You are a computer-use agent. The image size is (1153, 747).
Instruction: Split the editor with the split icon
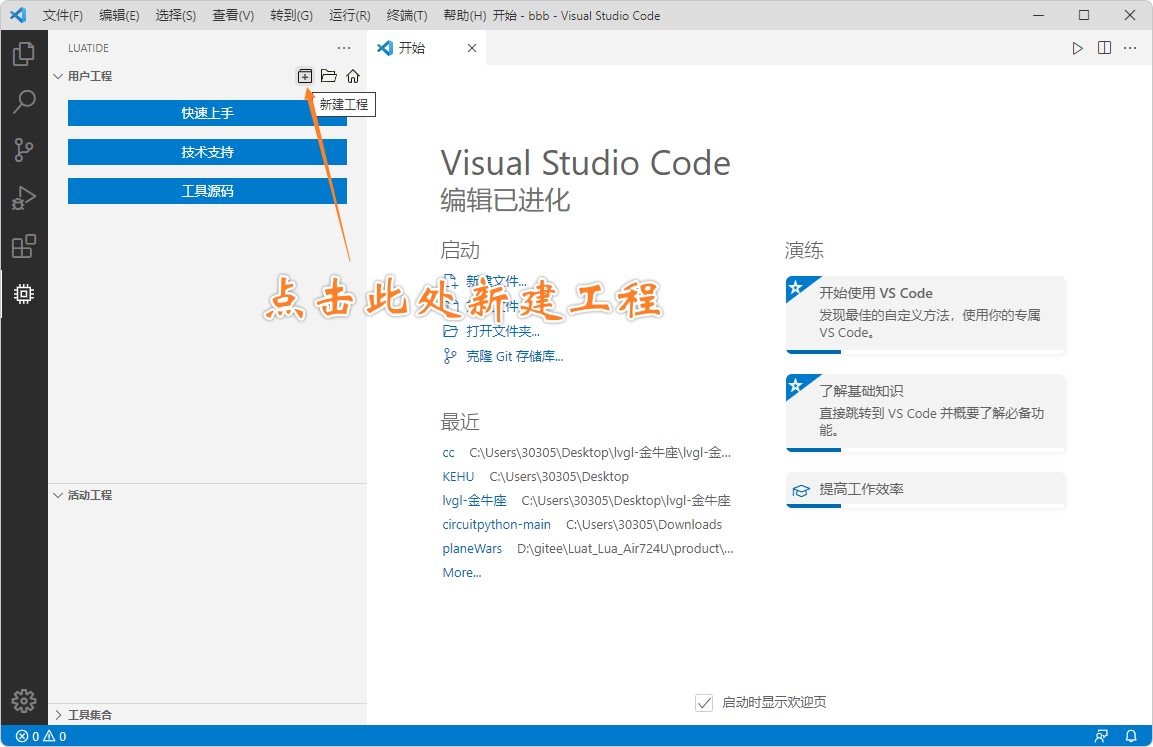[x=1104, y=48]
